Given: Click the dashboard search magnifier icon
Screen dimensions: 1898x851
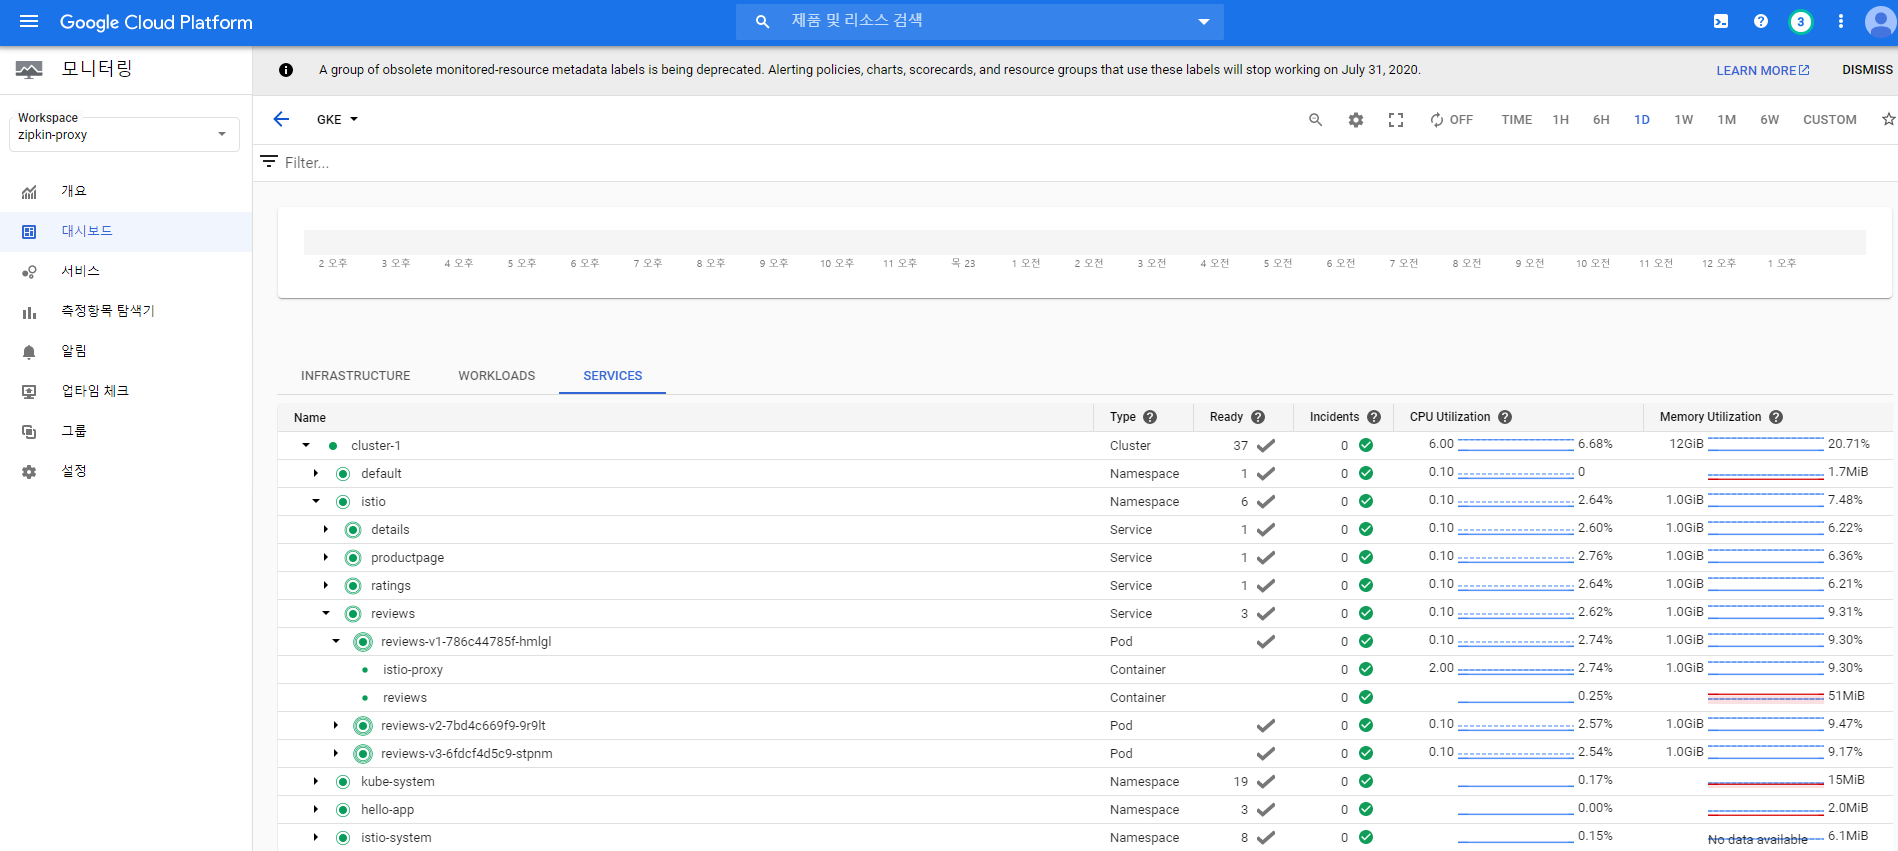Looking at the screenshot, I should 1316,120.
